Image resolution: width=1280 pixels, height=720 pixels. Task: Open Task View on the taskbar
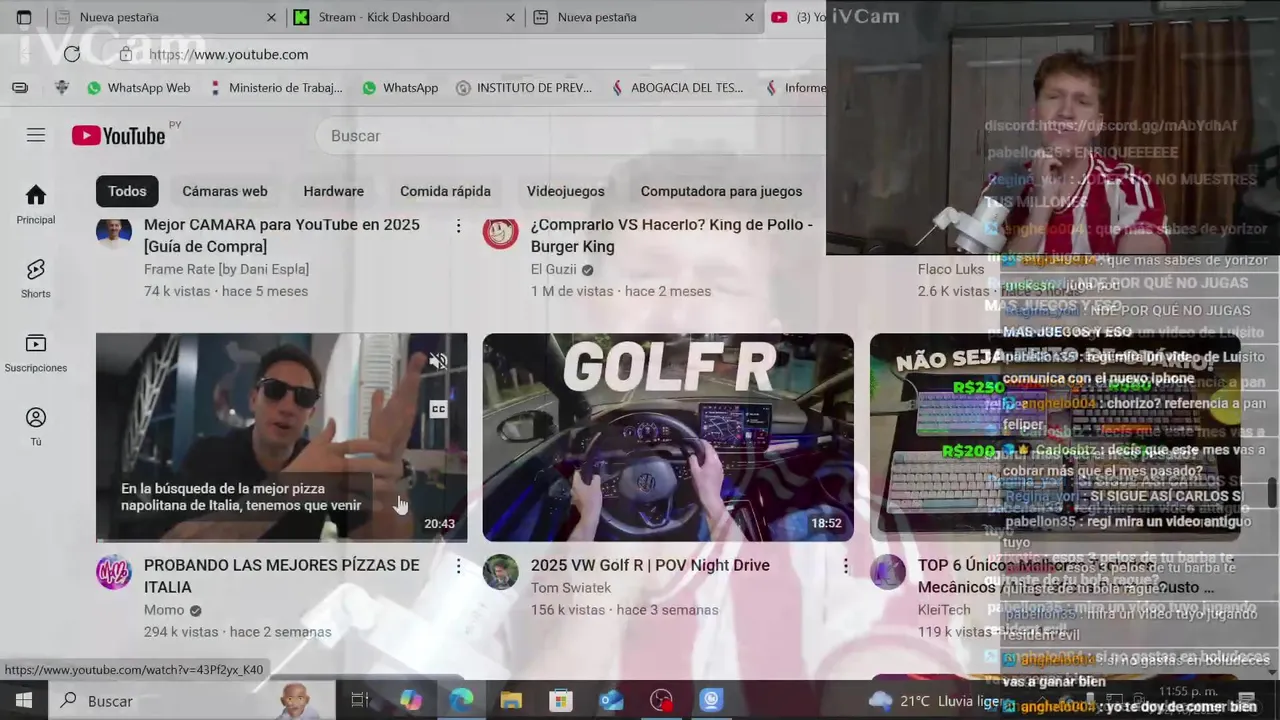point(360,700)
